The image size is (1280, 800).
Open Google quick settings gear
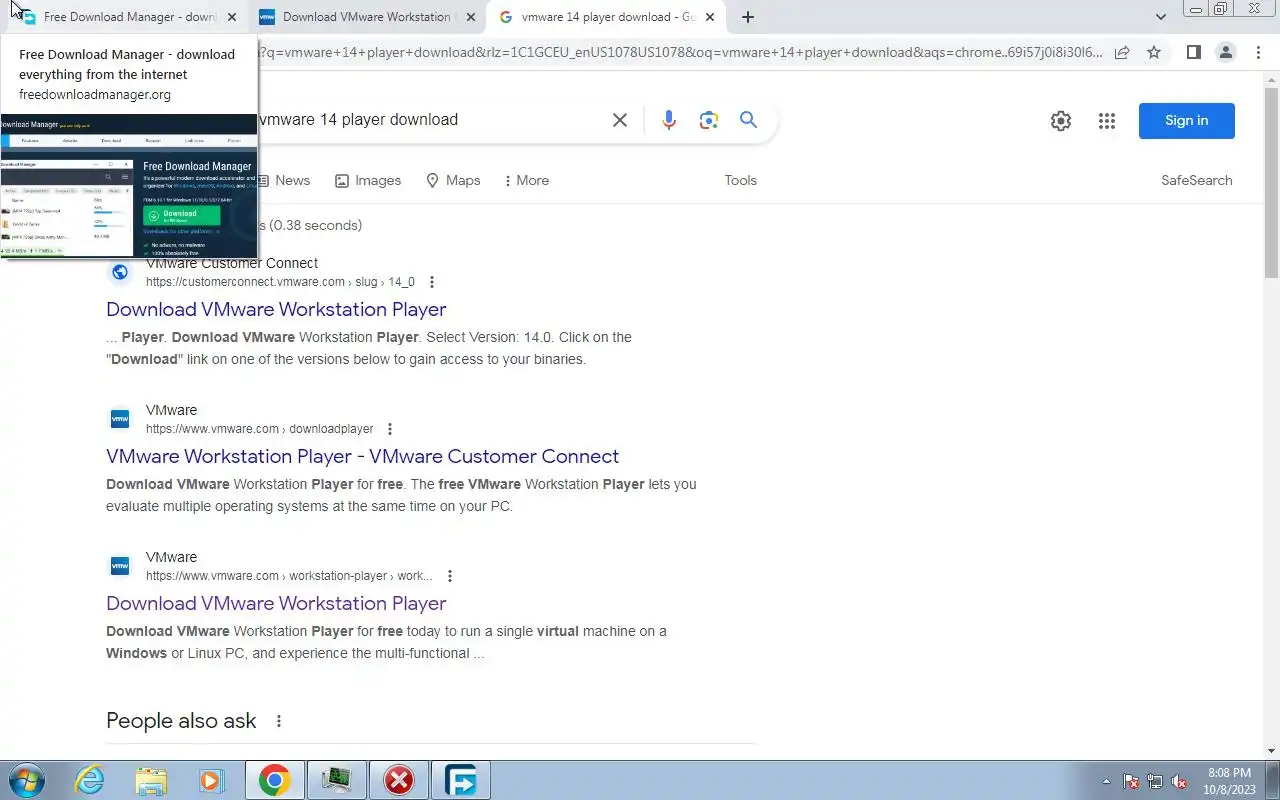click(1061, 121)
